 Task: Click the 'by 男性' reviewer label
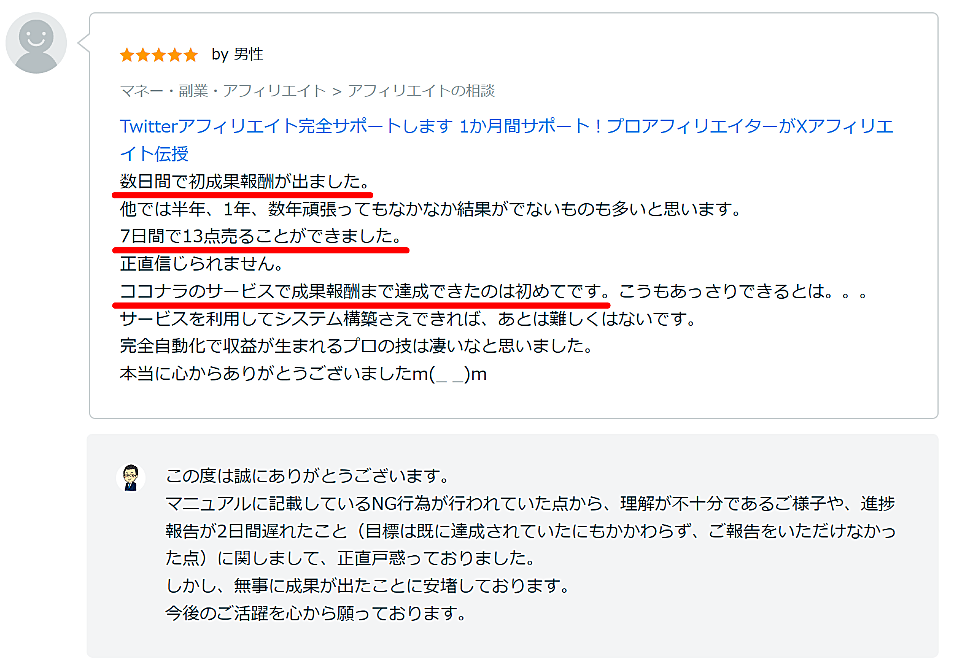(x=237, y=54)
